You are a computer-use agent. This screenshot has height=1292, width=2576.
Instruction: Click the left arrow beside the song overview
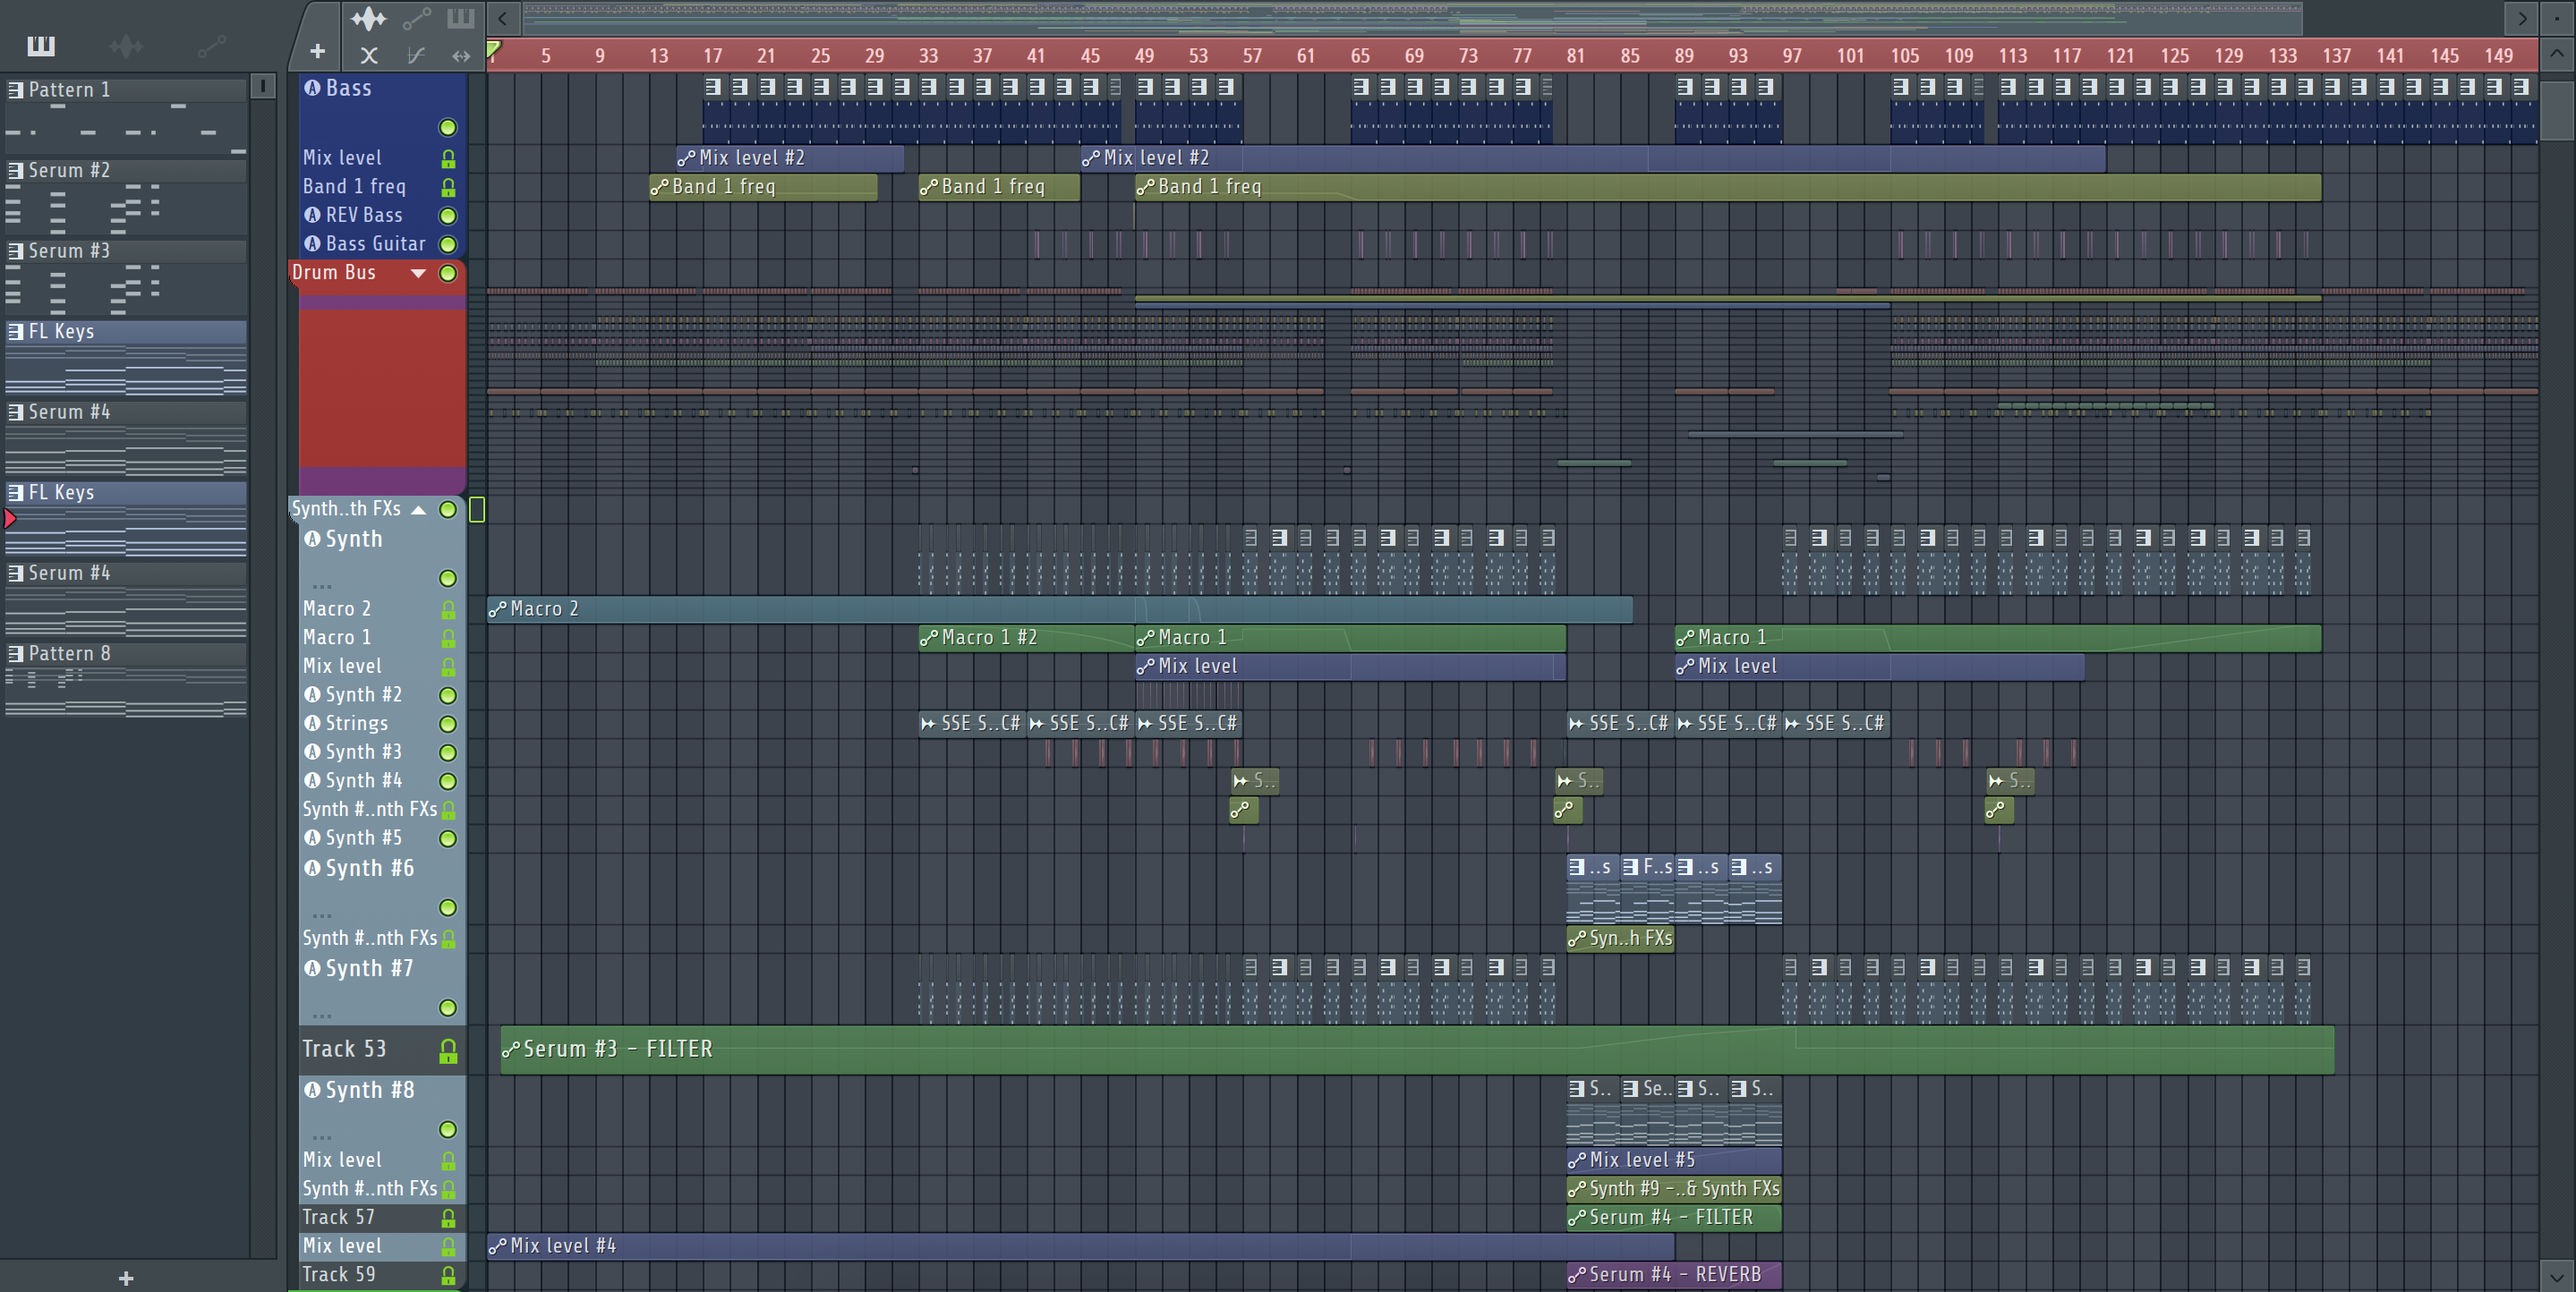point(503,18)
